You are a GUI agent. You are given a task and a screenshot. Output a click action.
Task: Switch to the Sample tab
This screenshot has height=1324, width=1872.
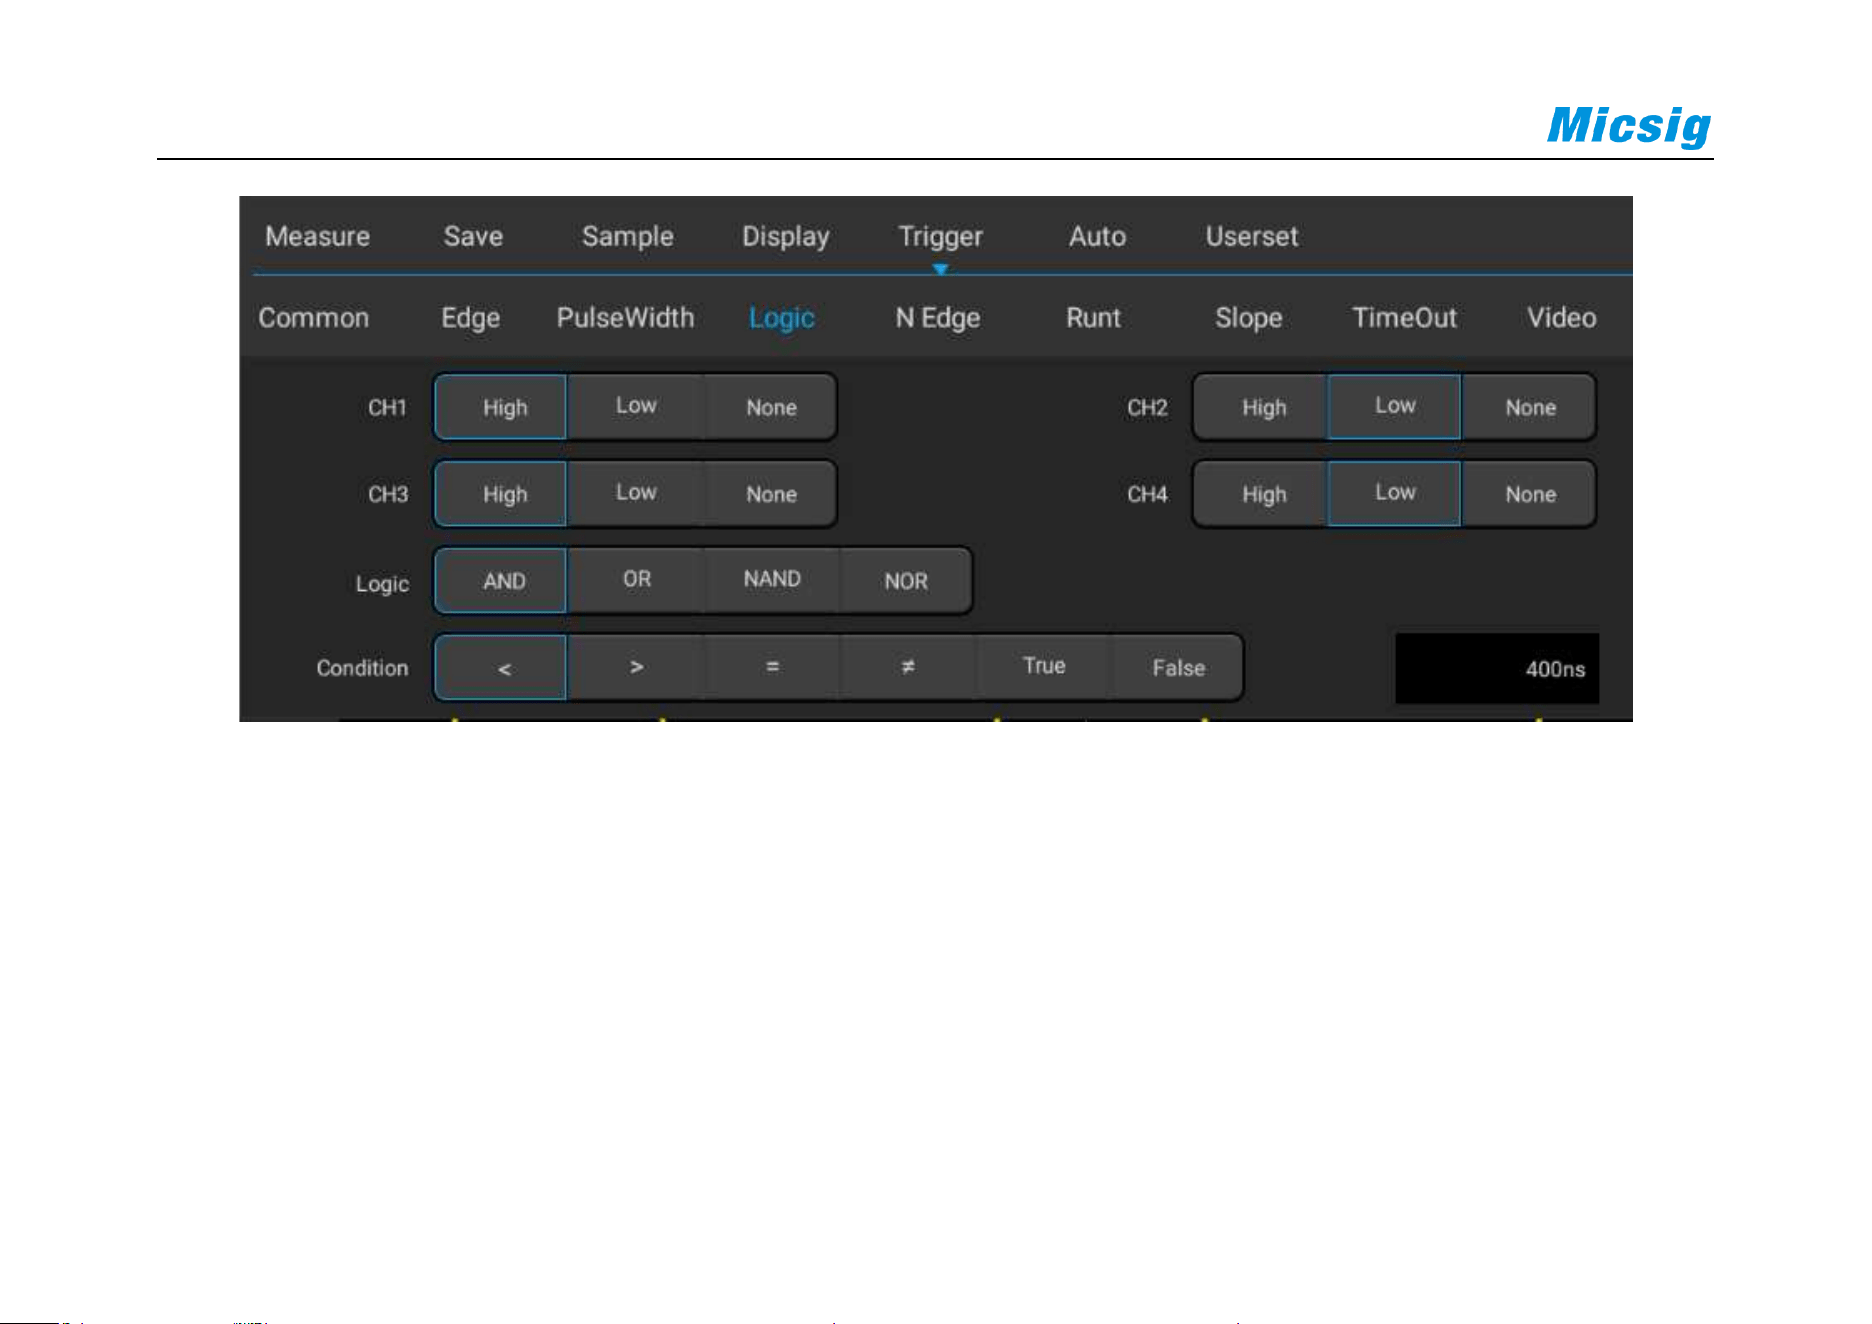[627, 236]
